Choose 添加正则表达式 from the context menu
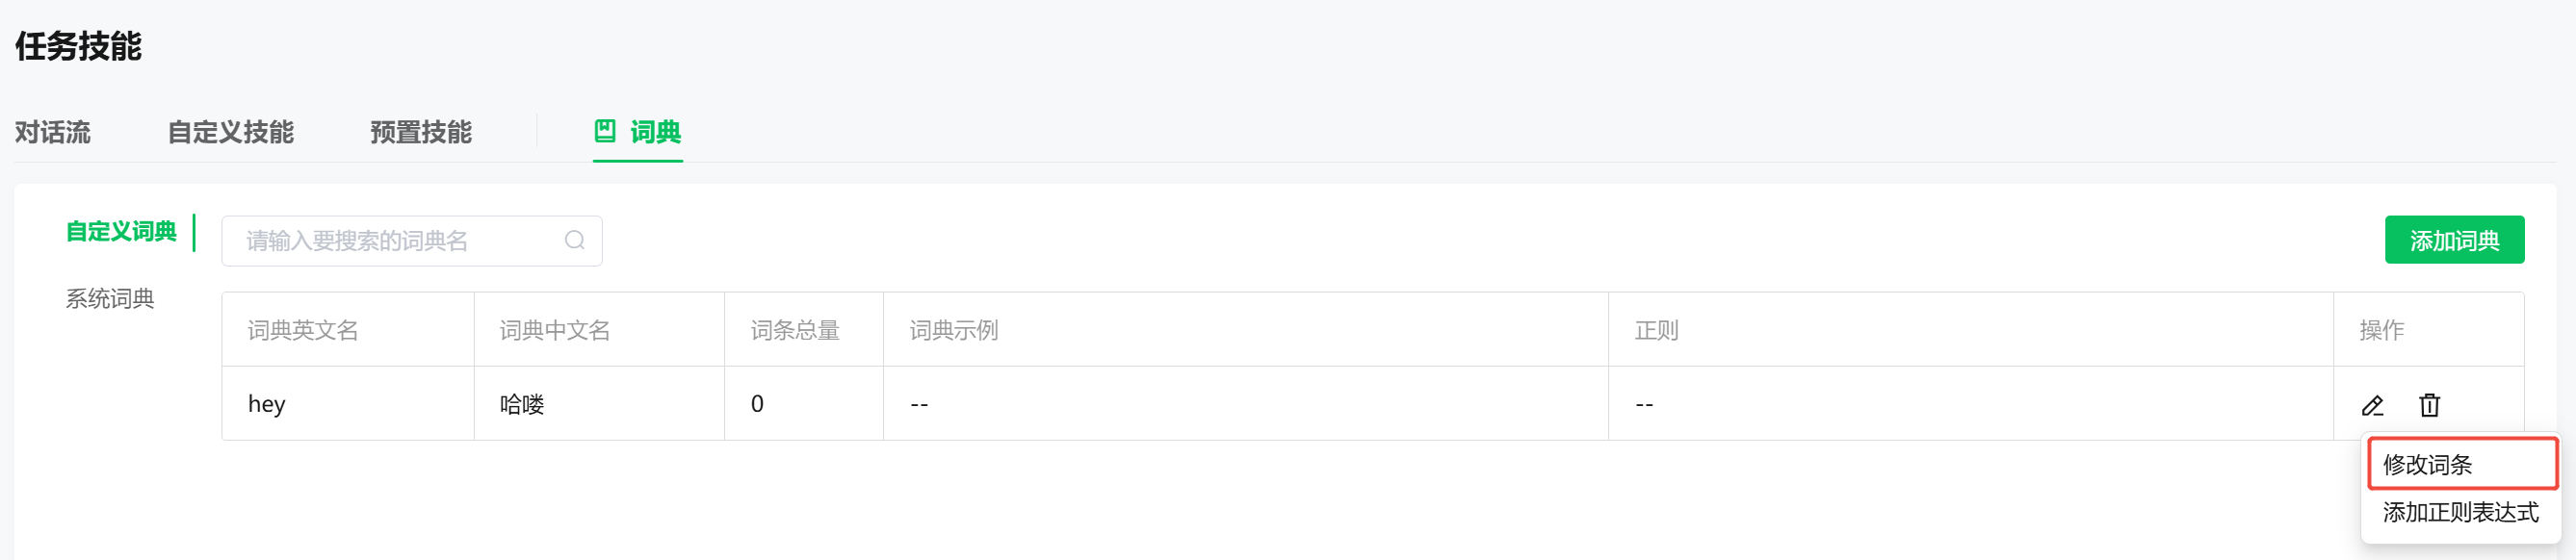The width and height of the screenshot is (2576, 560). point(2463,512)
